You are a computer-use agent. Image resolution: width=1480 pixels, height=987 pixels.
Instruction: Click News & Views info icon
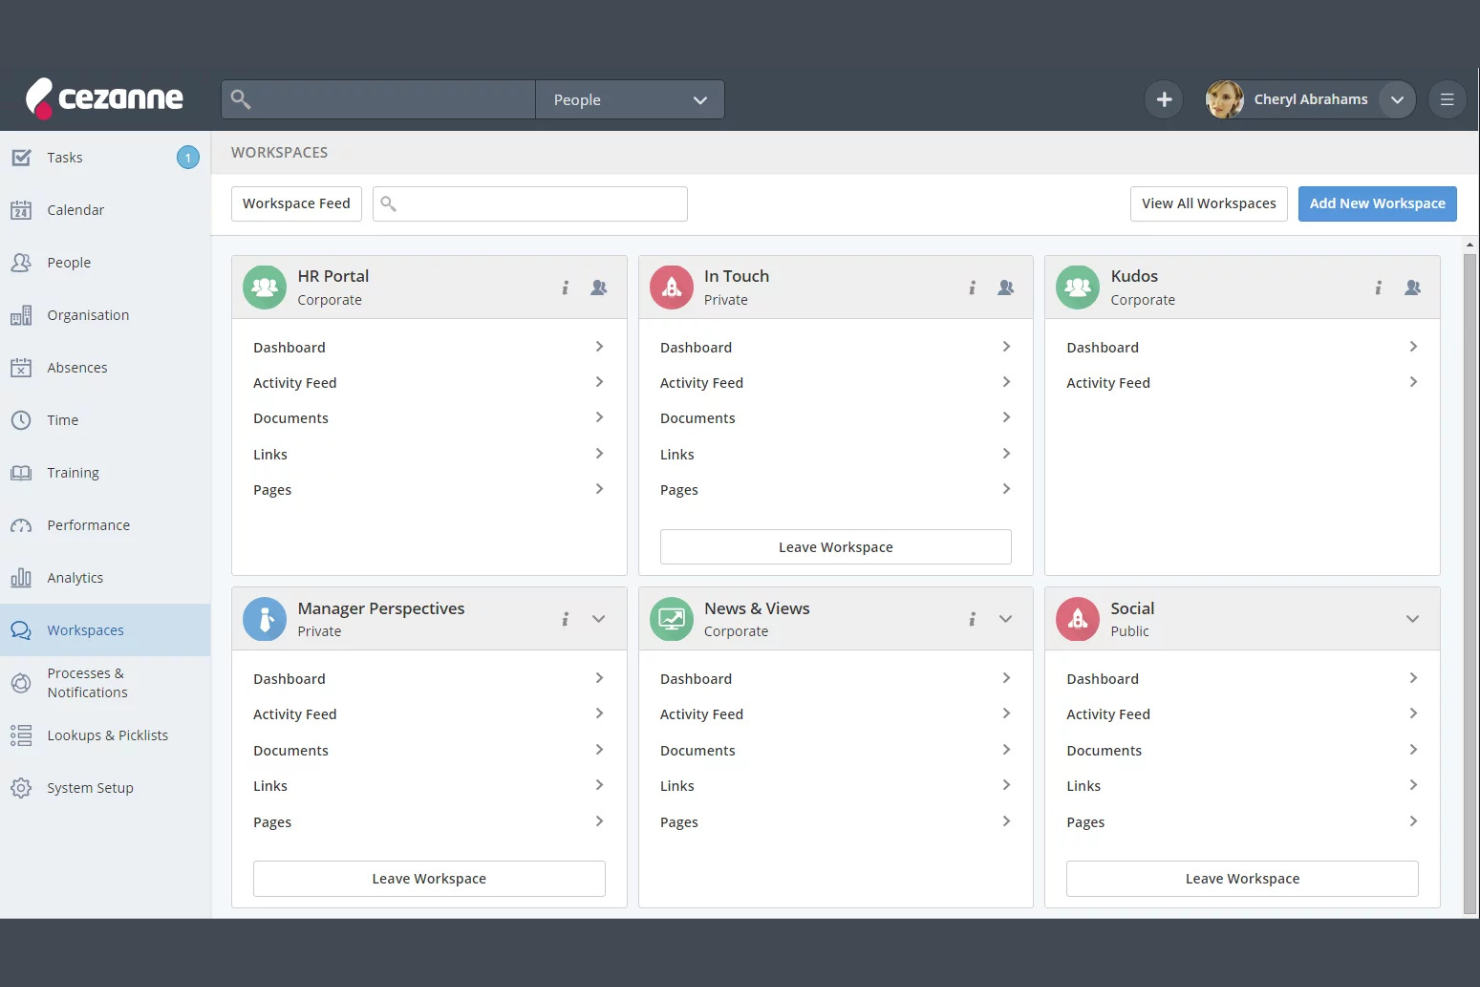pyautogui.click(x=972, y=619)
